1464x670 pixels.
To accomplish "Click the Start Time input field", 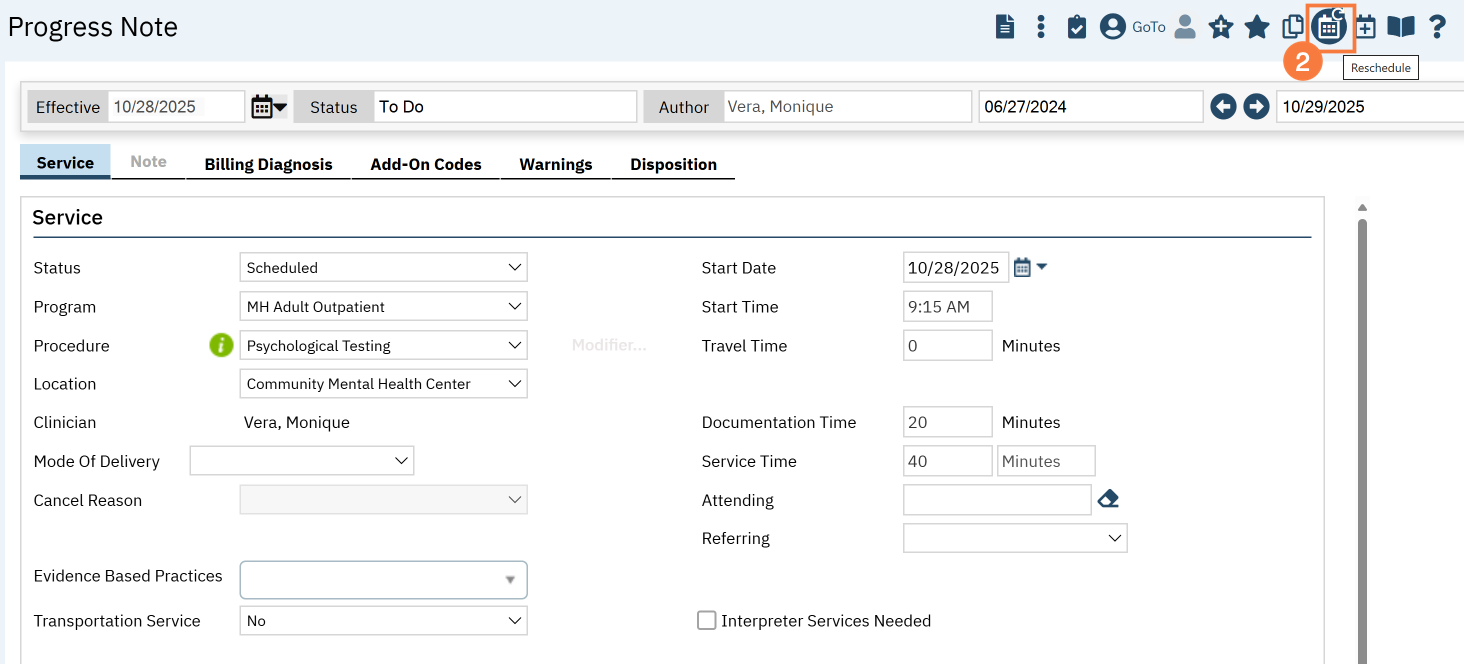I will 947,307.
